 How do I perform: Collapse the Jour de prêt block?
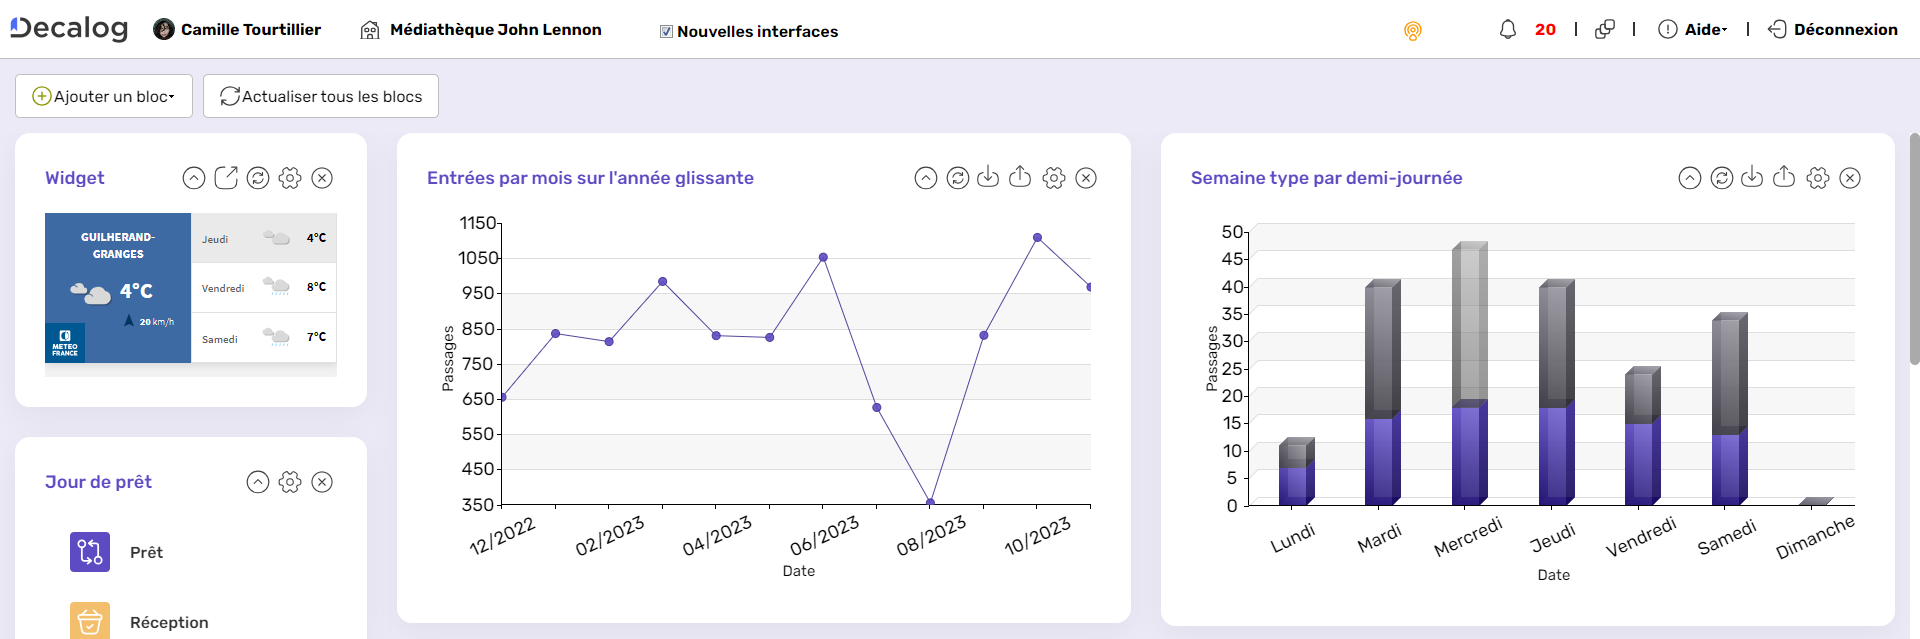point(258,482)
